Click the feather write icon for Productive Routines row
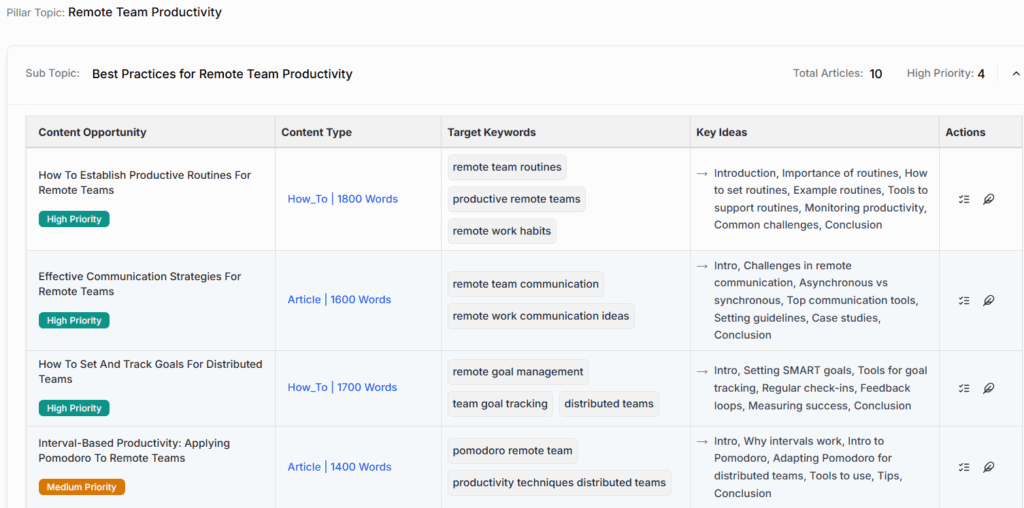Viewport: 1024px width, 508px height. [x=988, y=199]
